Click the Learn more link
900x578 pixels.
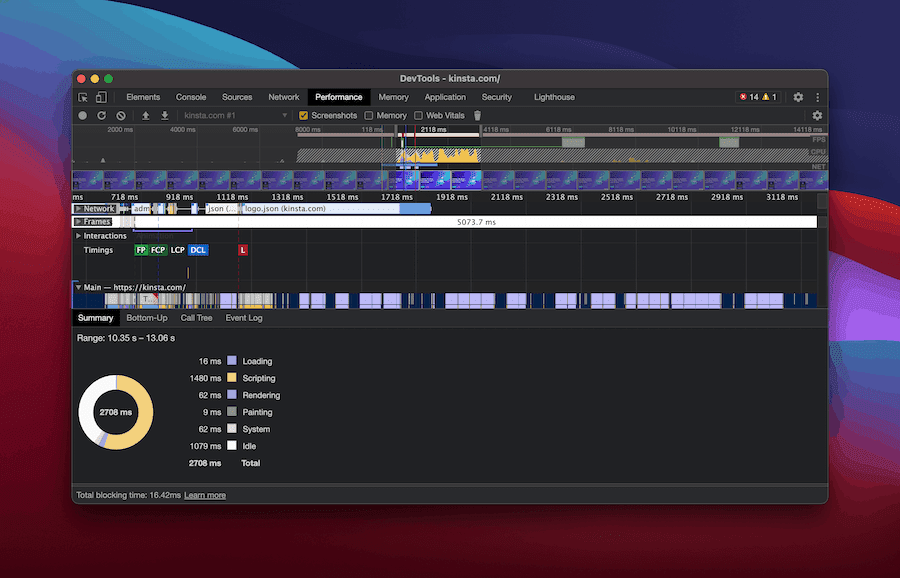pos(204,494)
